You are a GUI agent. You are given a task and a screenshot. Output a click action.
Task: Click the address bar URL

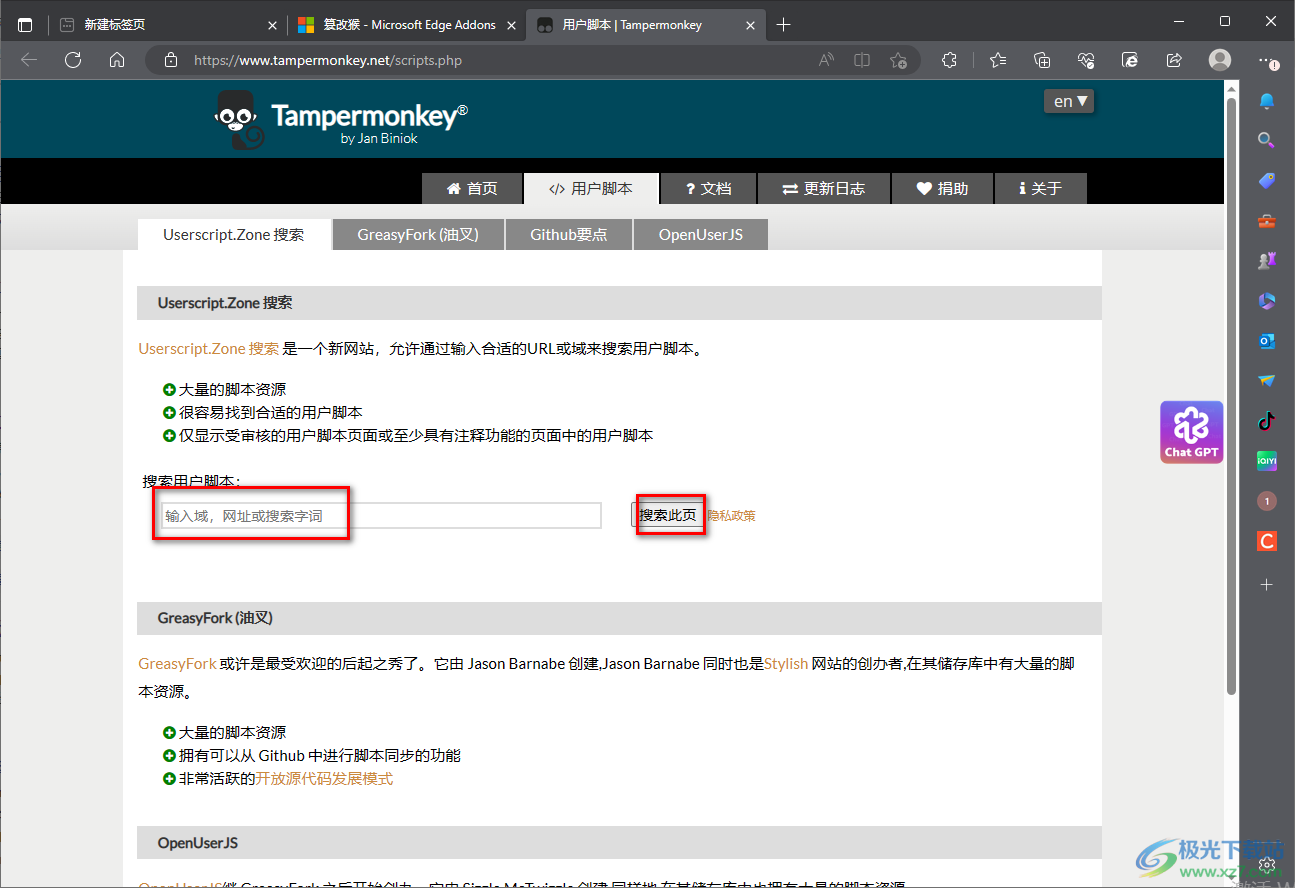tap(328, 60)
